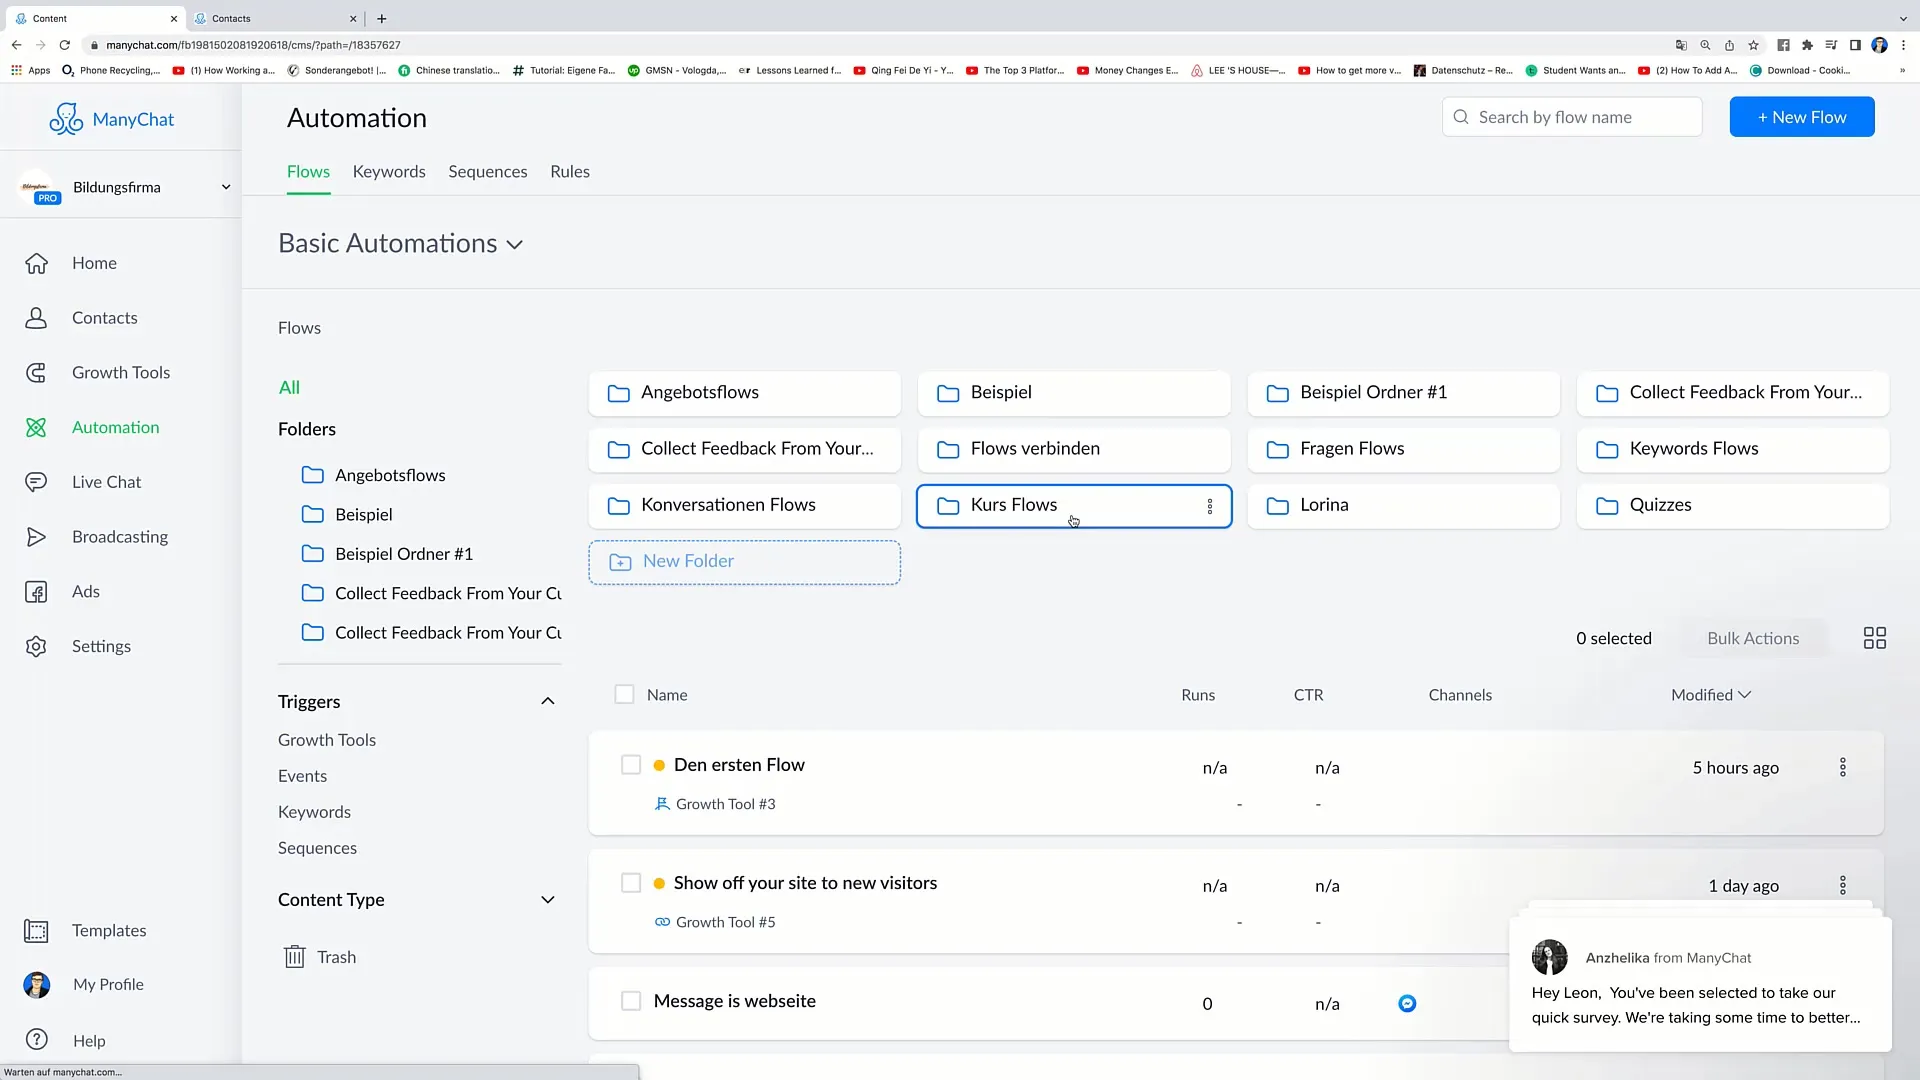Open the Live Chat section
Viewport: 1920px width, 1080px height.
tap(107, 481)
